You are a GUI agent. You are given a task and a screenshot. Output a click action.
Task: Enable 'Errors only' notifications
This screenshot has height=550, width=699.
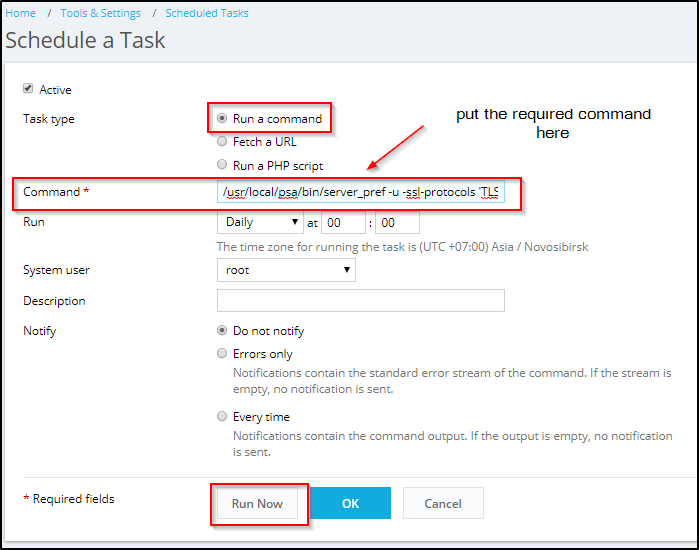click(x=222, y=353)
